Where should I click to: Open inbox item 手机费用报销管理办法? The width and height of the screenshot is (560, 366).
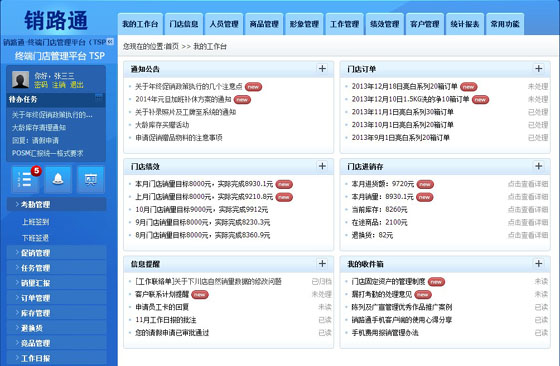click(385, 332)
